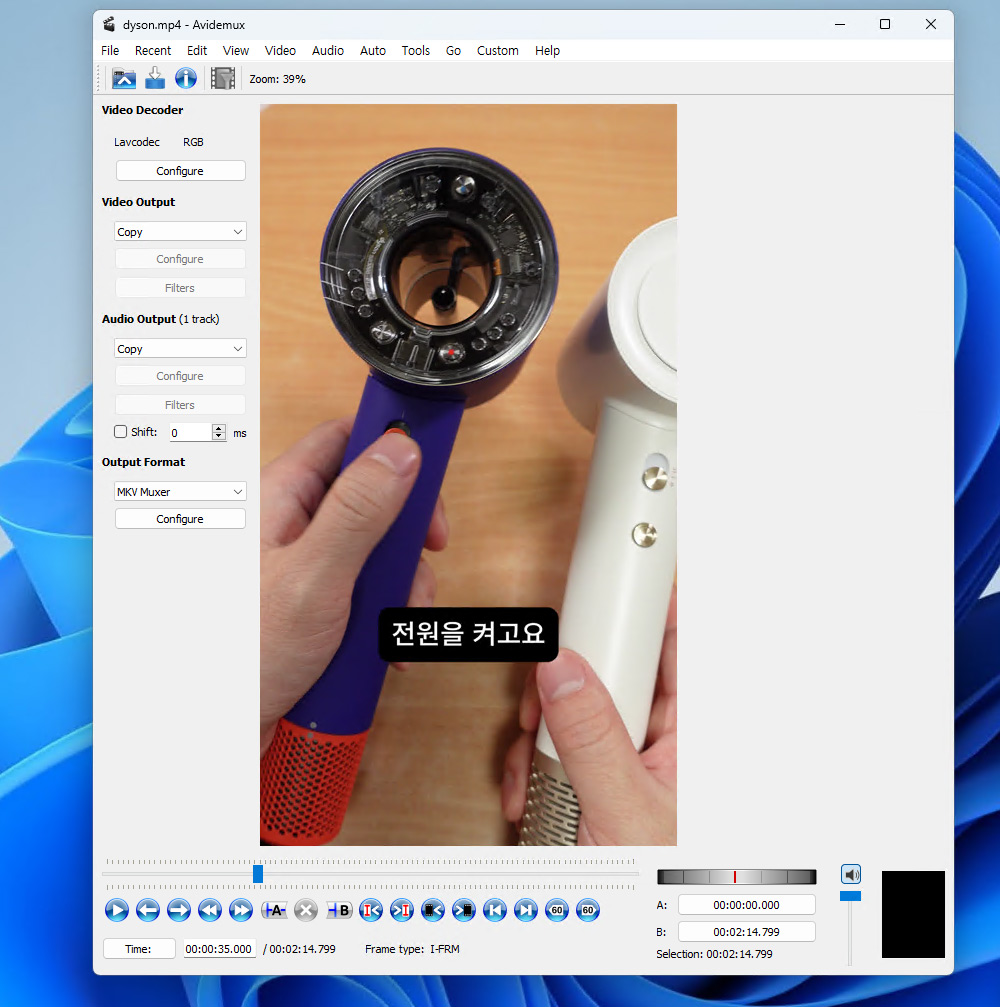Open the Recent menu
The width and height of the screenshot is (1000, 1007).
pyautogui.click(x=153, y=50)
